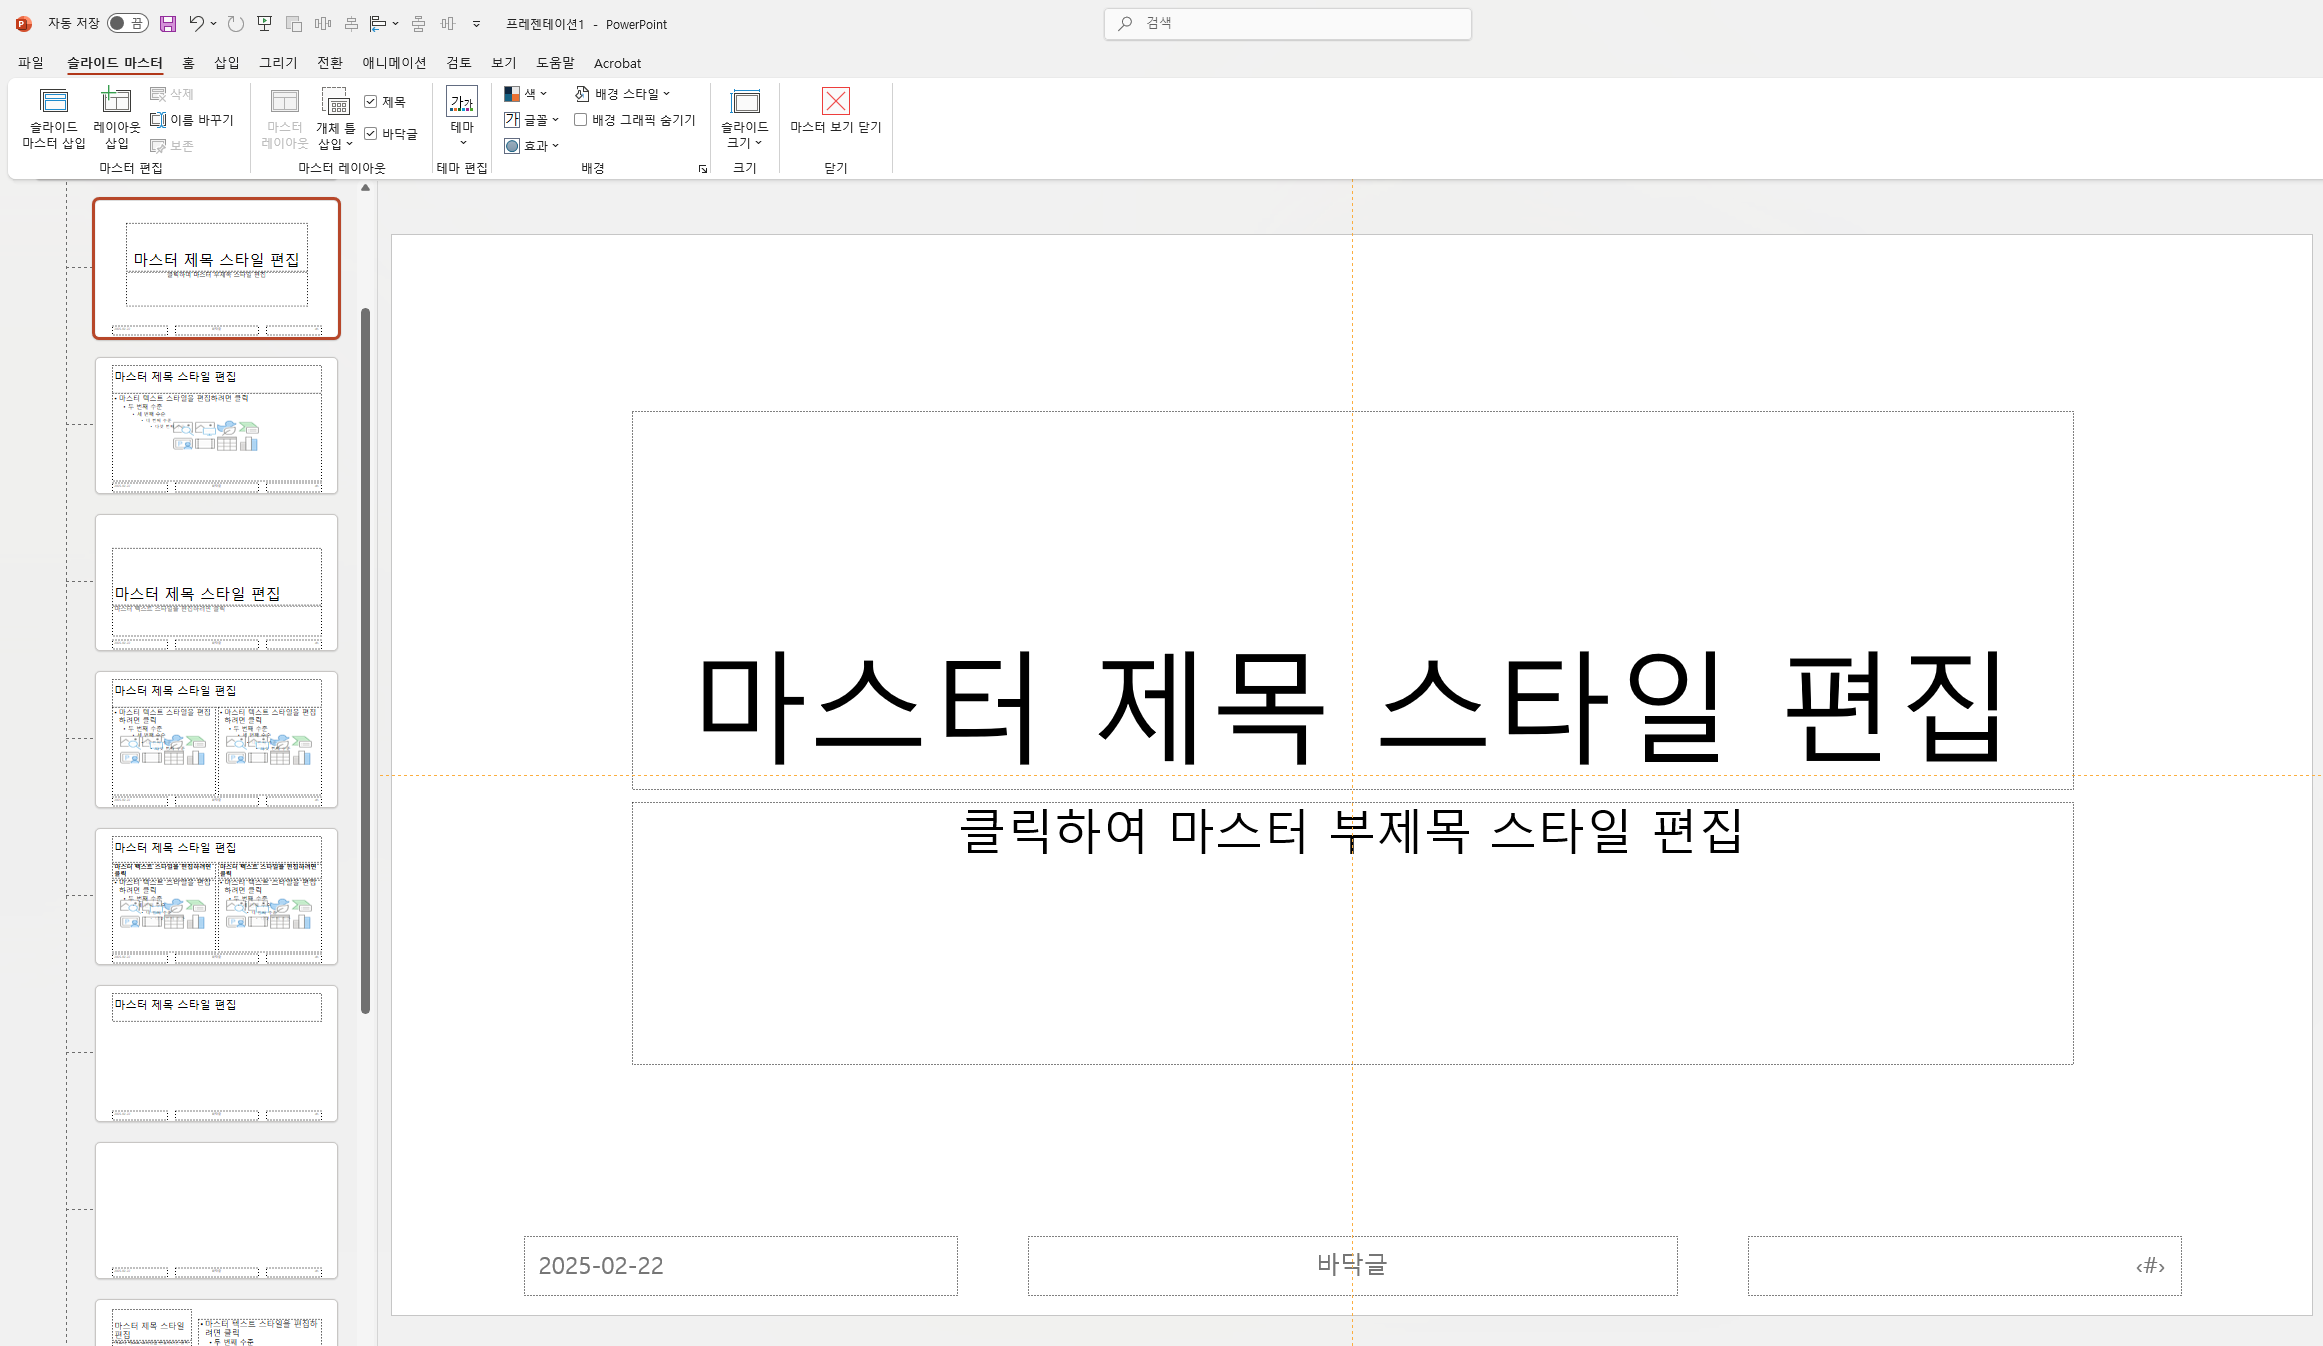2323x1346 pixels.
Task: Click the Undo arrow icon
Action: click(x=196, y=23)
